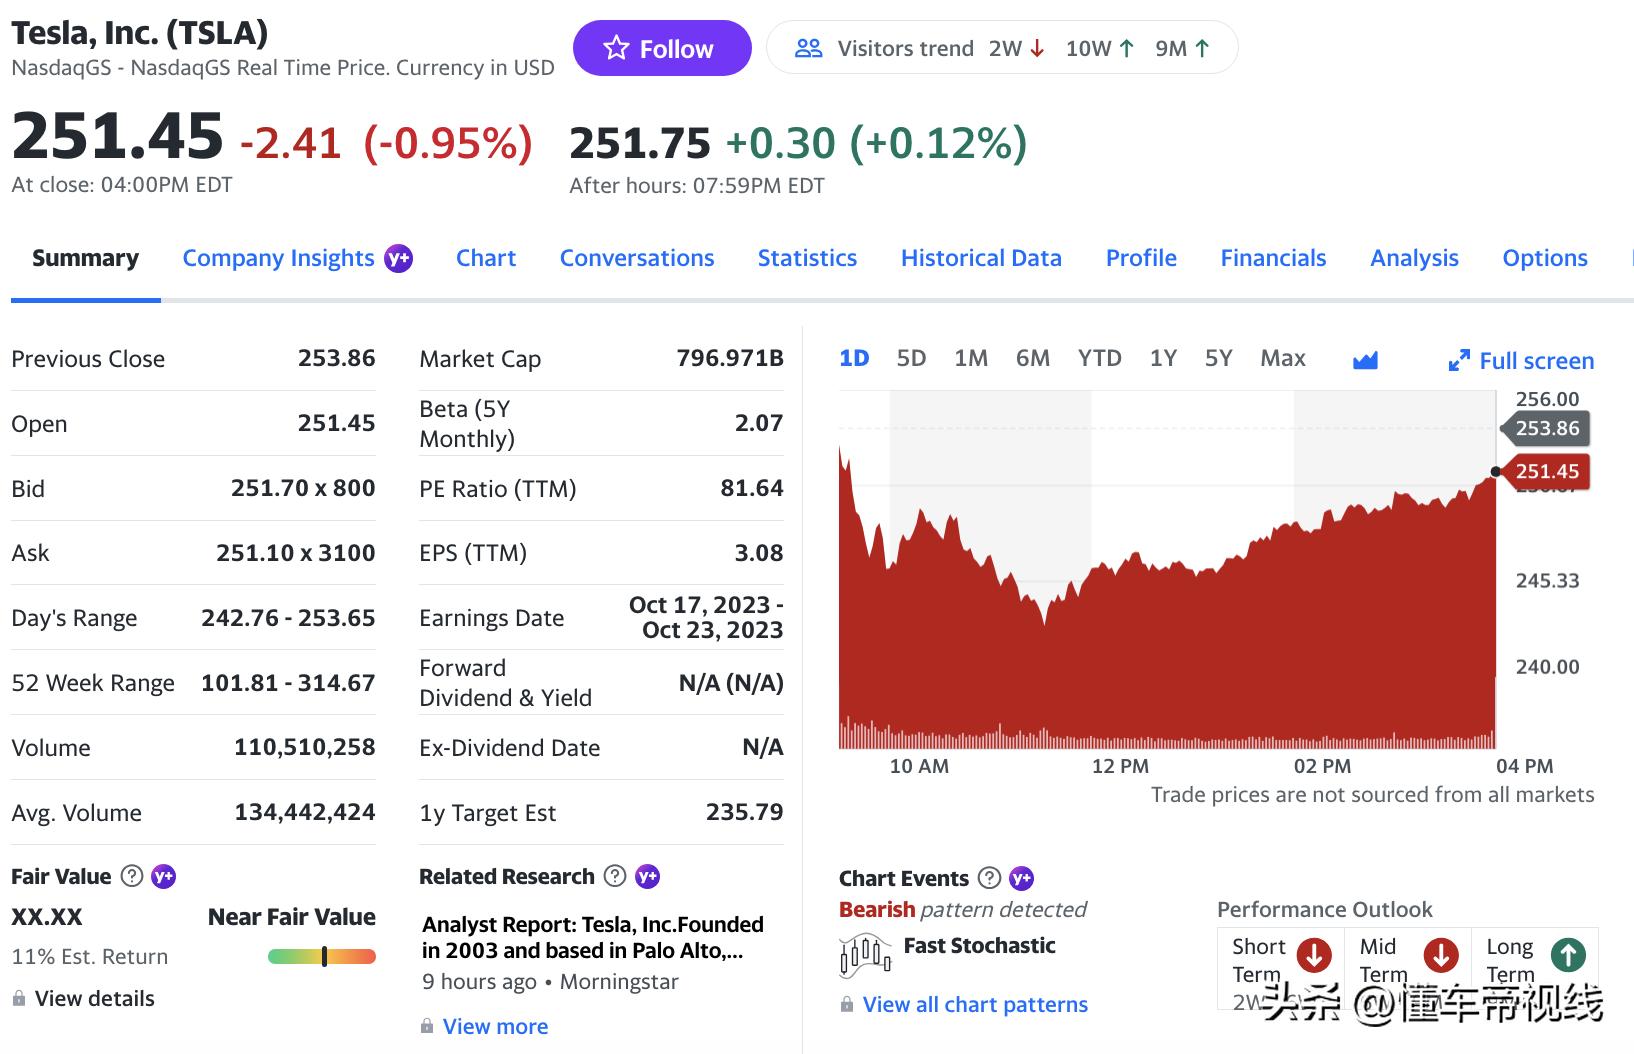Click the red 251.45 price marker on chart
Viewport: 1634px width, 1054px height.
(1545, 471)
